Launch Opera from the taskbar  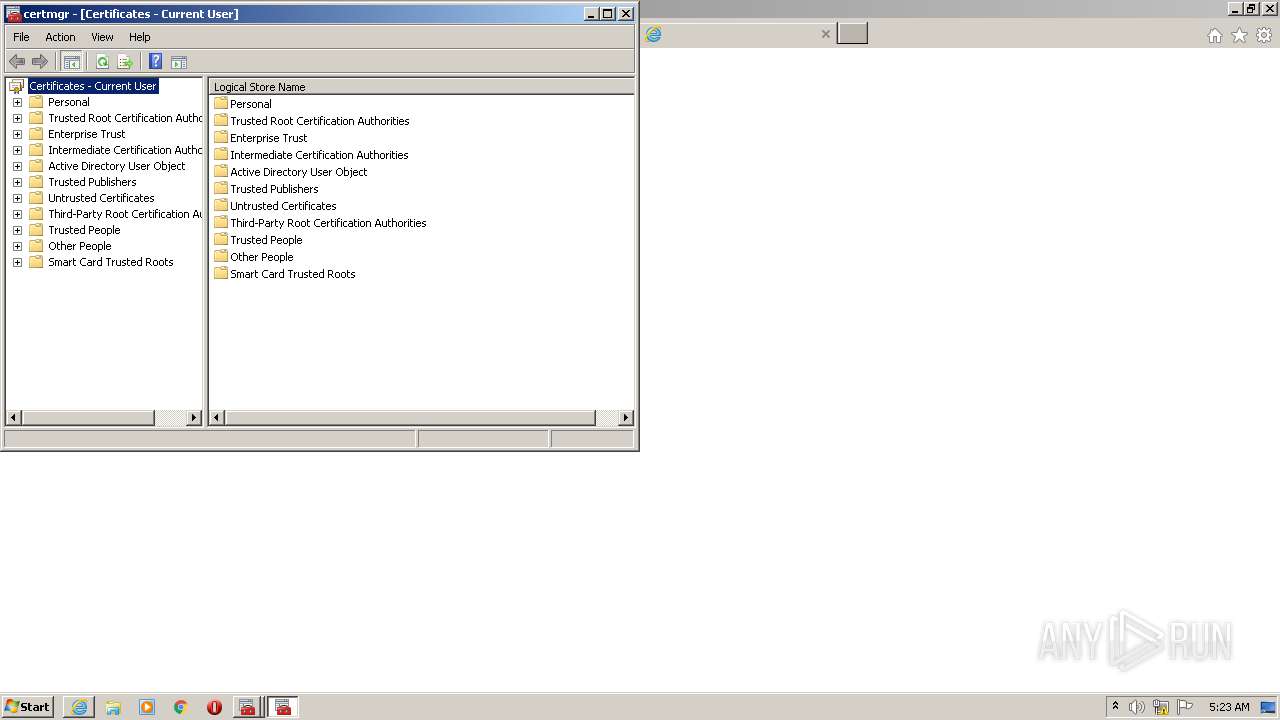point(214,707)
